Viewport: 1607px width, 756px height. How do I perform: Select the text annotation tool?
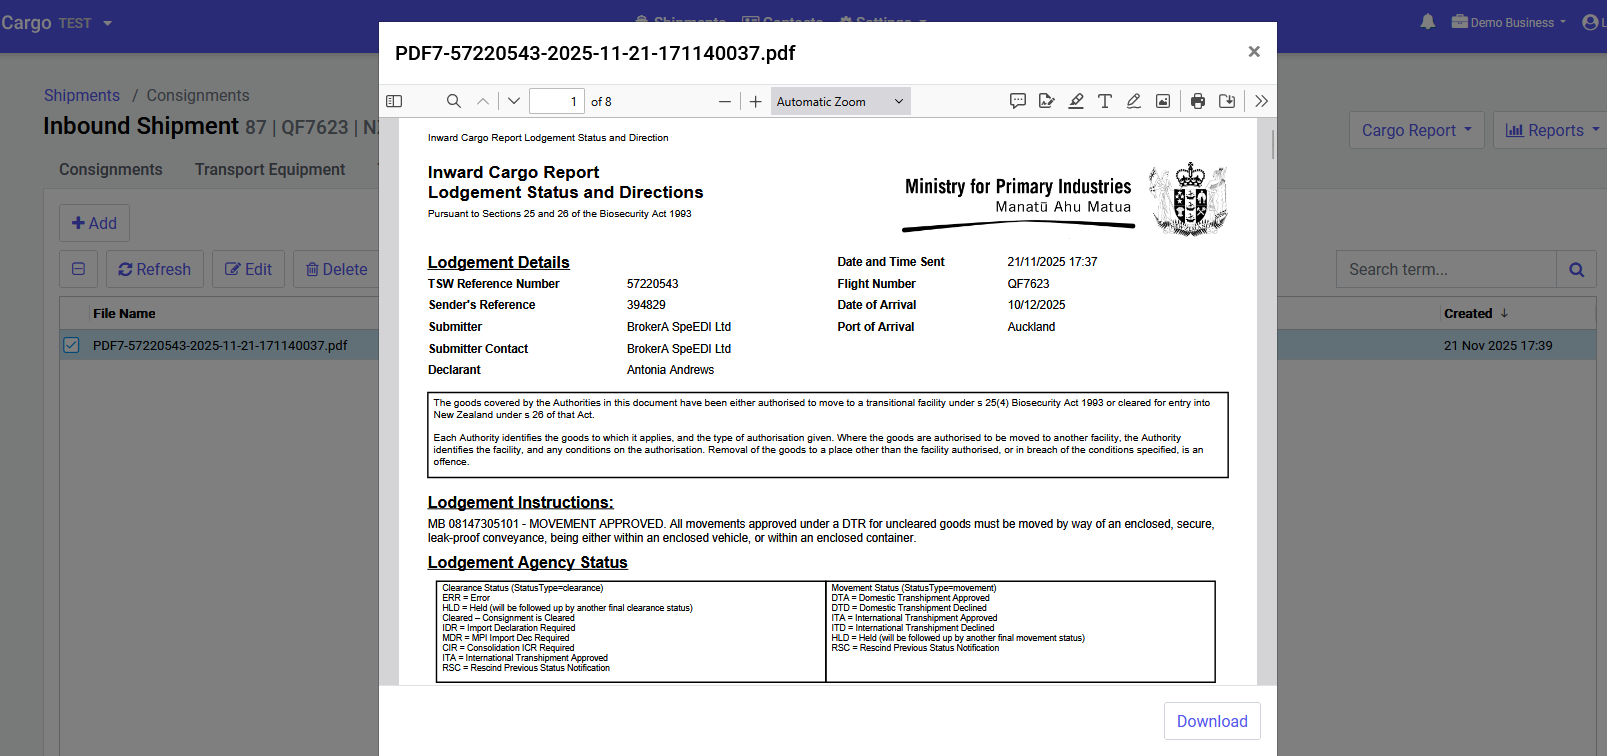point(1105,101)
